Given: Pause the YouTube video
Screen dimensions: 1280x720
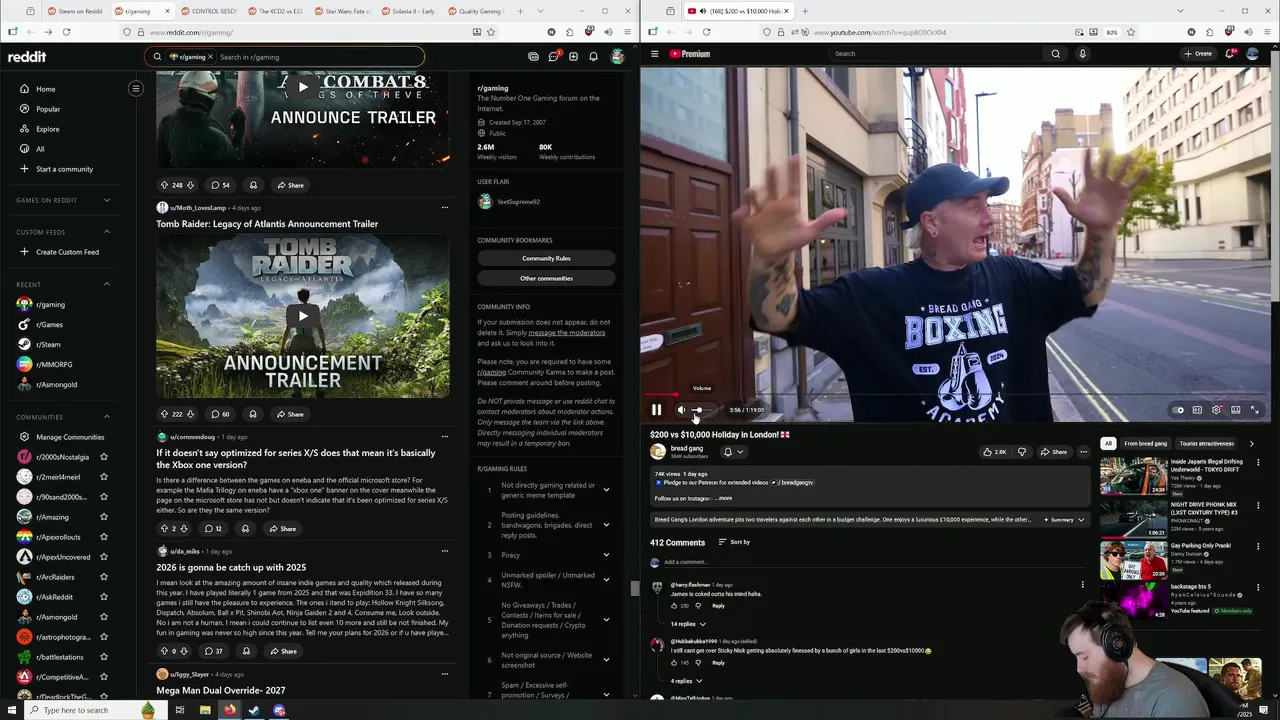Looking at the screenshot, I should tap(656, 410).
